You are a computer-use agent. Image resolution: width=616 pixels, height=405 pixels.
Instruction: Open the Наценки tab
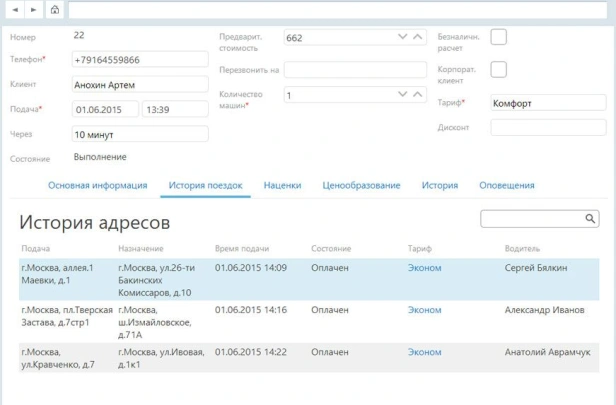282,185
